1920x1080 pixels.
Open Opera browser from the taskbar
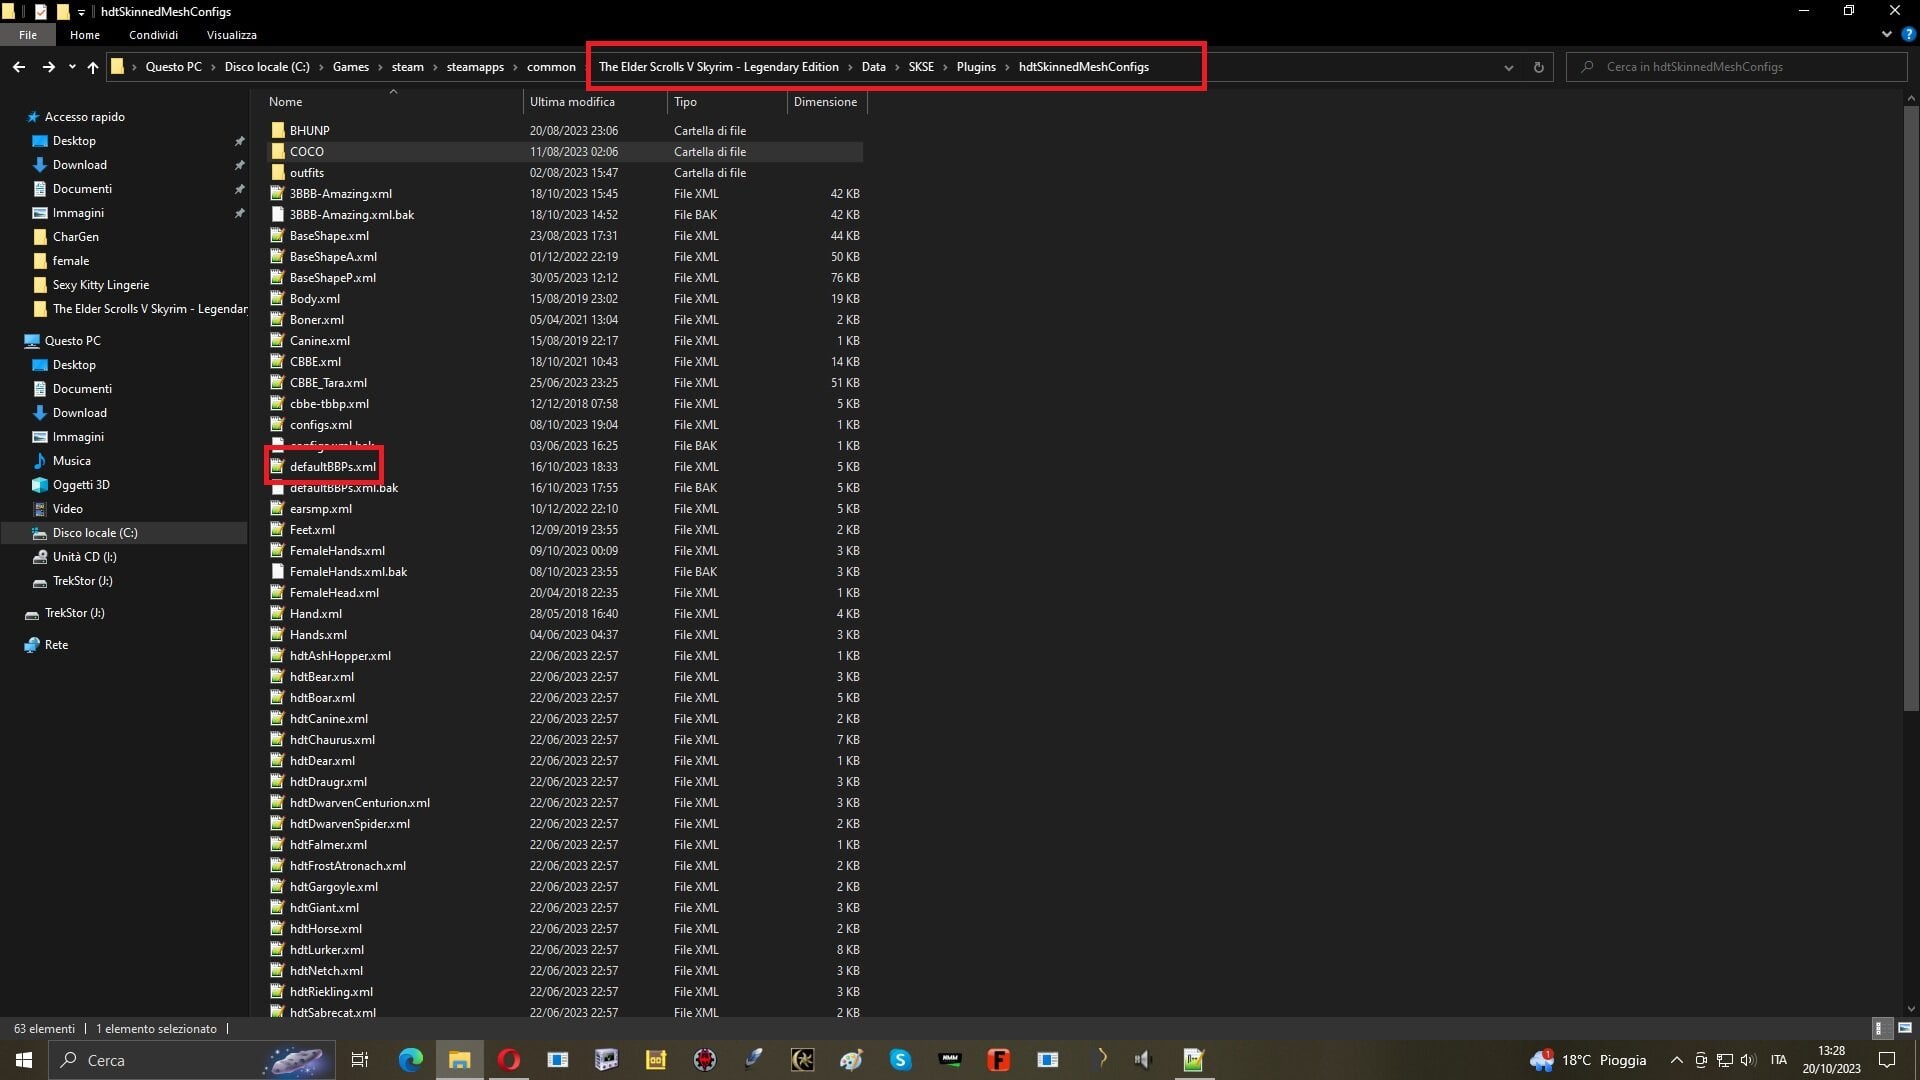click(509, 1060)
